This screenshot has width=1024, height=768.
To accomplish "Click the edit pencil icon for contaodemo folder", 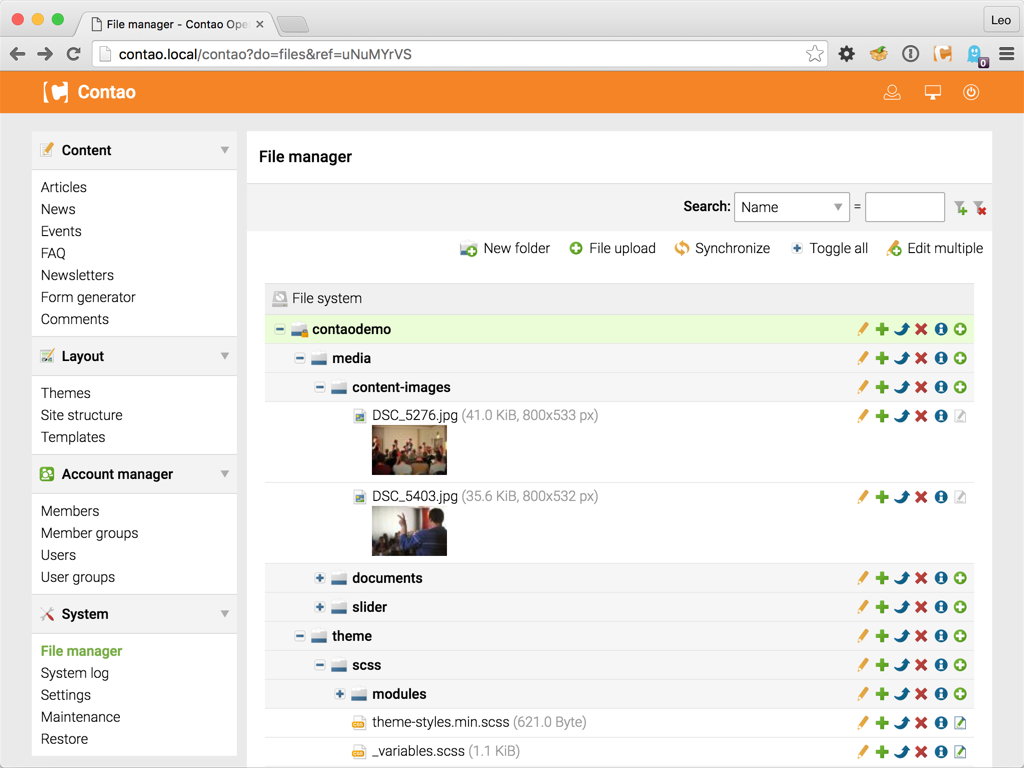I will (863, 329).
